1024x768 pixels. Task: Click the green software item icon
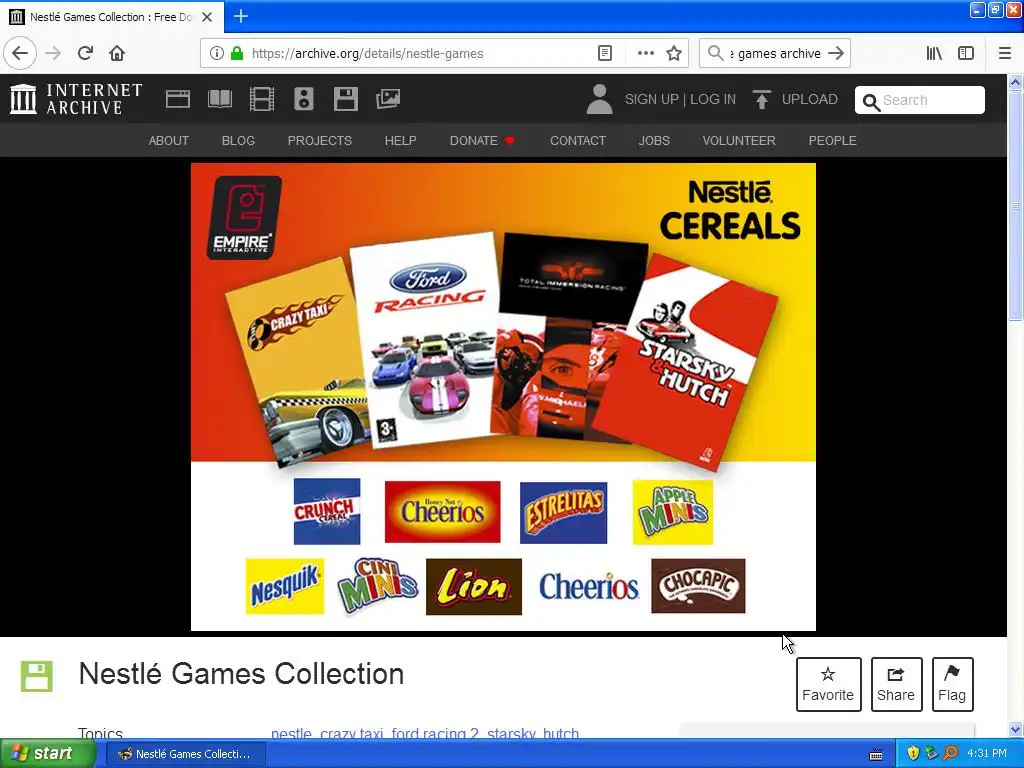click(37, 676)
